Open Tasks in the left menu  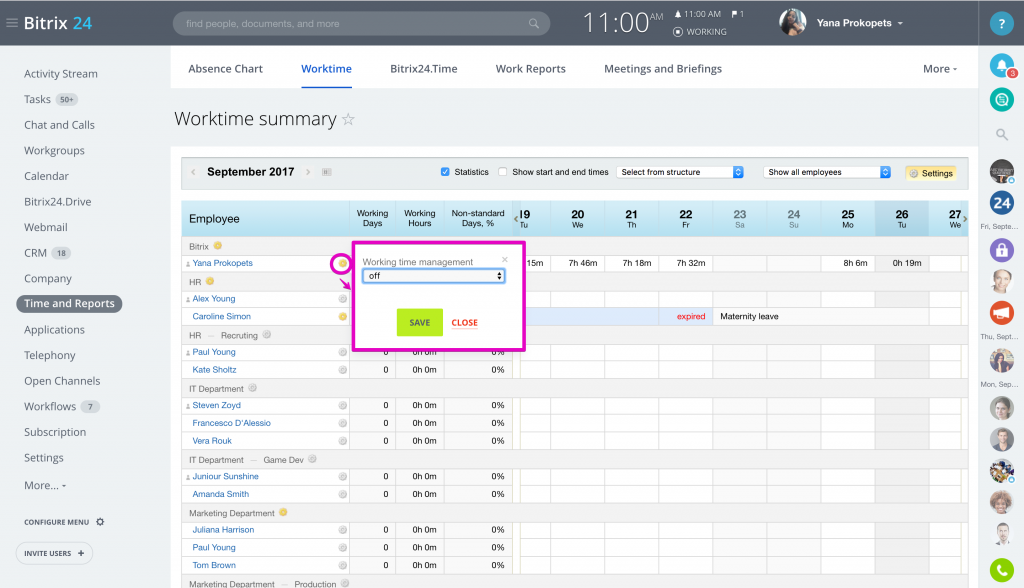coord(37,99)
